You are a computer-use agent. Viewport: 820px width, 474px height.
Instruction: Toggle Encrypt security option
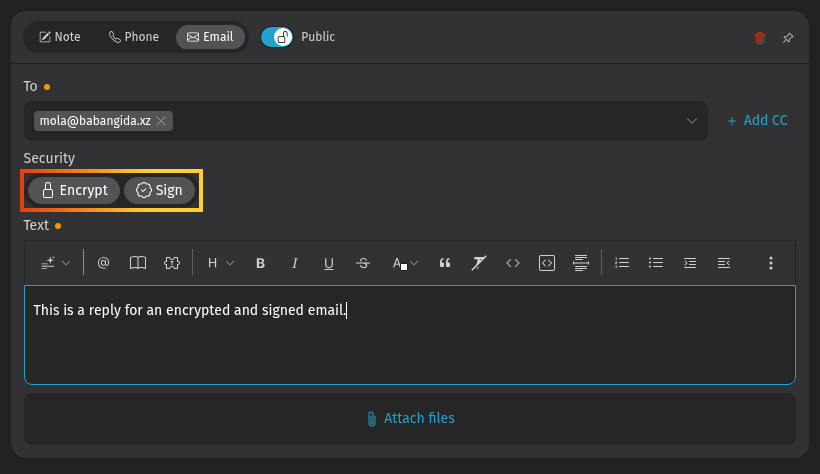tap(74, 190)
